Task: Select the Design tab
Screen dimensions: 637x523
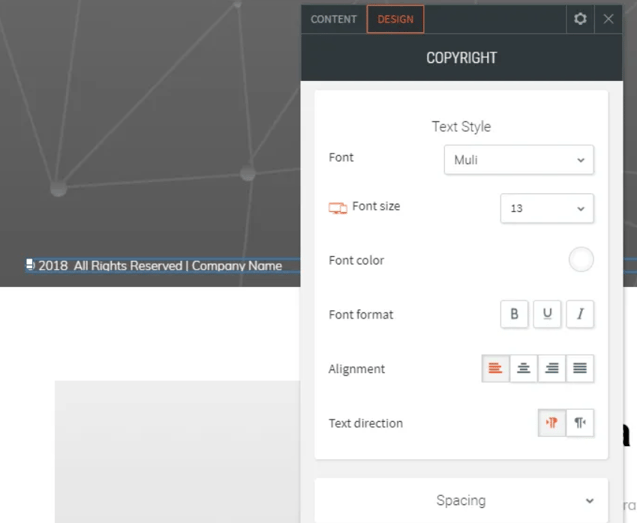Action: (395, 19)
